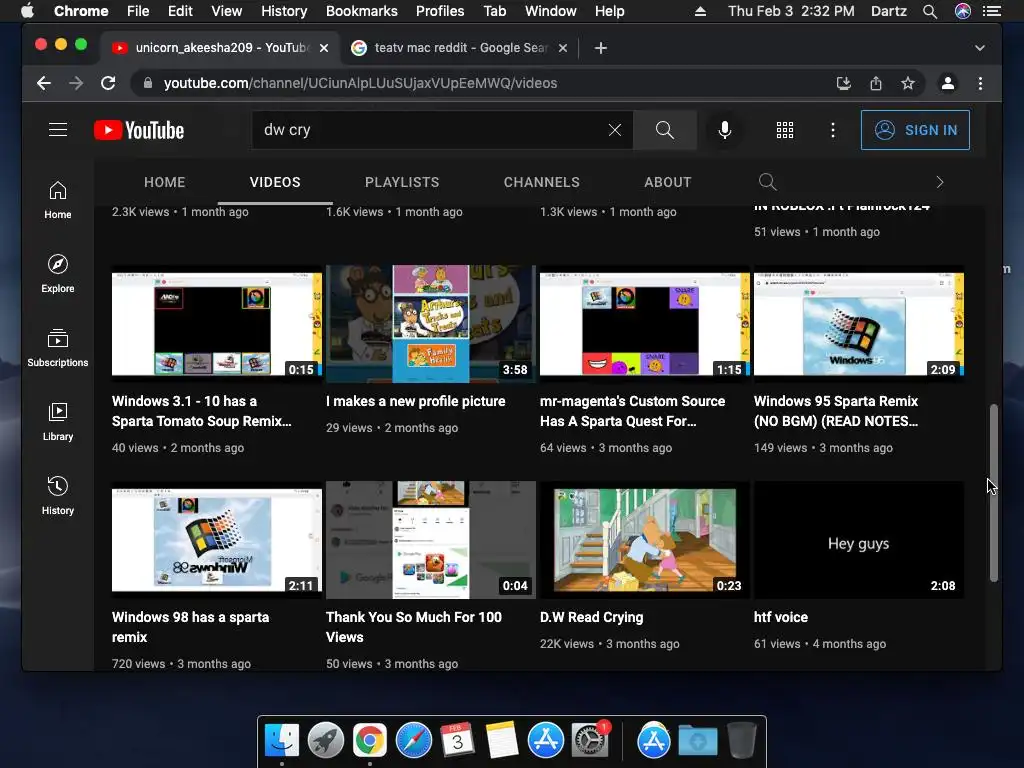Close the unicorn_akeesha209 YouTube tab
This screenshot has height=768, width=1024.
[324, 48]
